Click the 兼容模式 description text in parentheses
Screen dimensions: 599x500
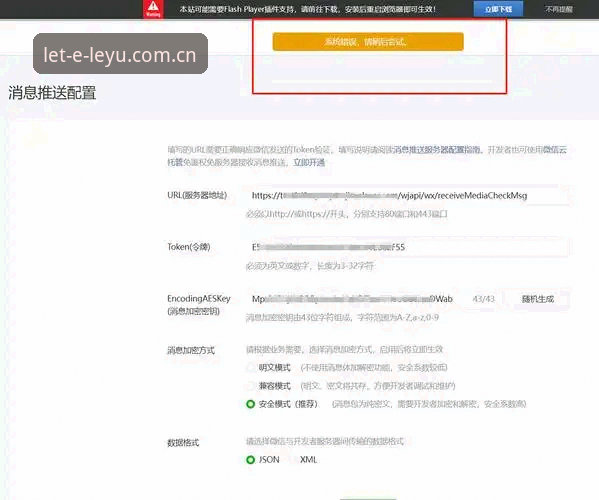(378, 386)
